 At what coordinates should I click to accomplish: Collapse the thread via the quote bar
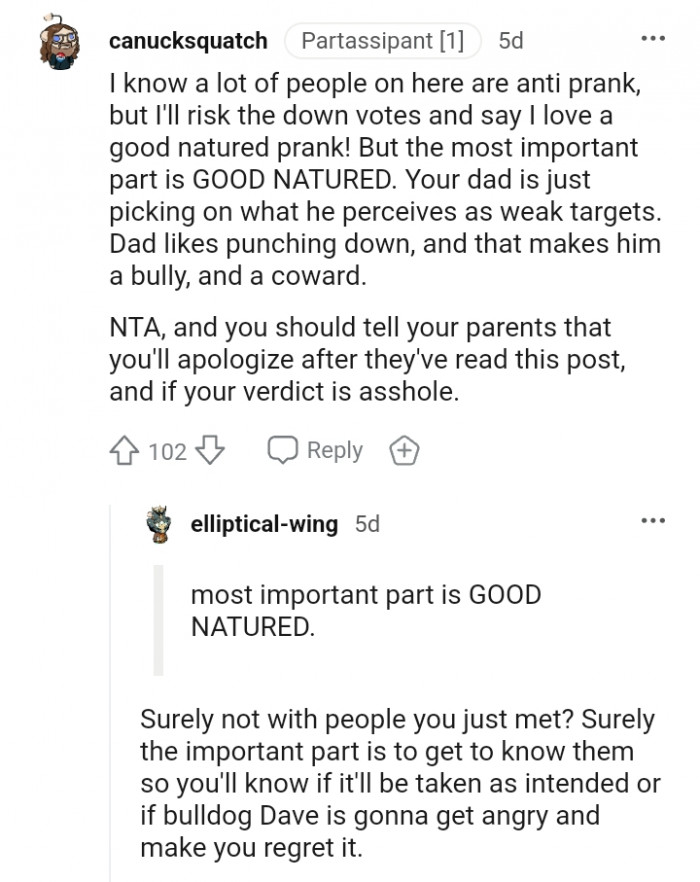click(x=158, y=618)
